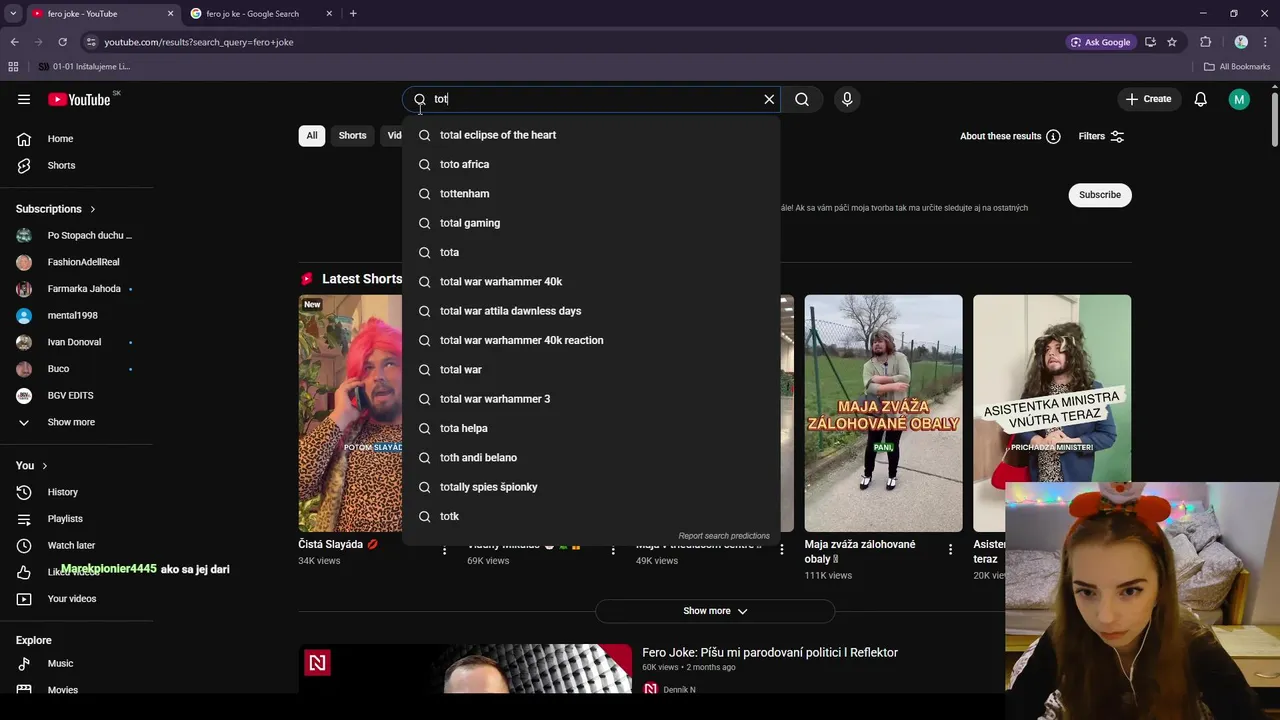Expand the You section chevron
Viewport: 1280px width, 720px height.
pos(44,466)
